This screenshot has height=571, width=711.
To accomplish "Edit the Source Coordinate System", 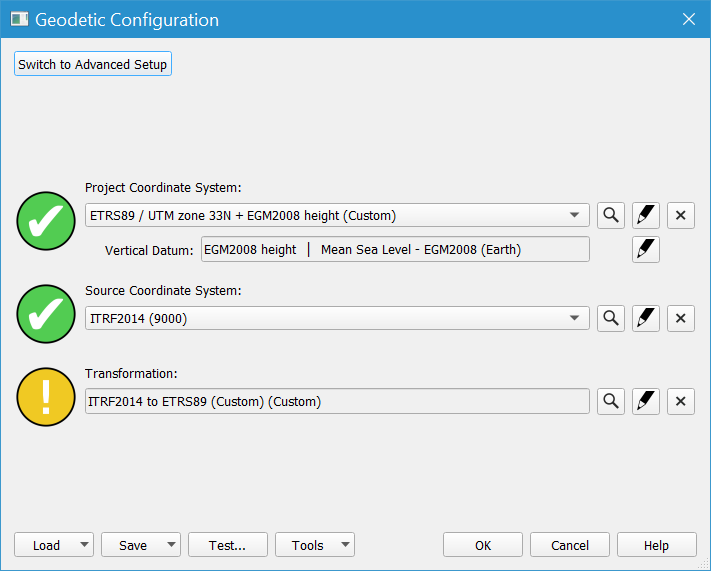I will [x=646, y=318].
